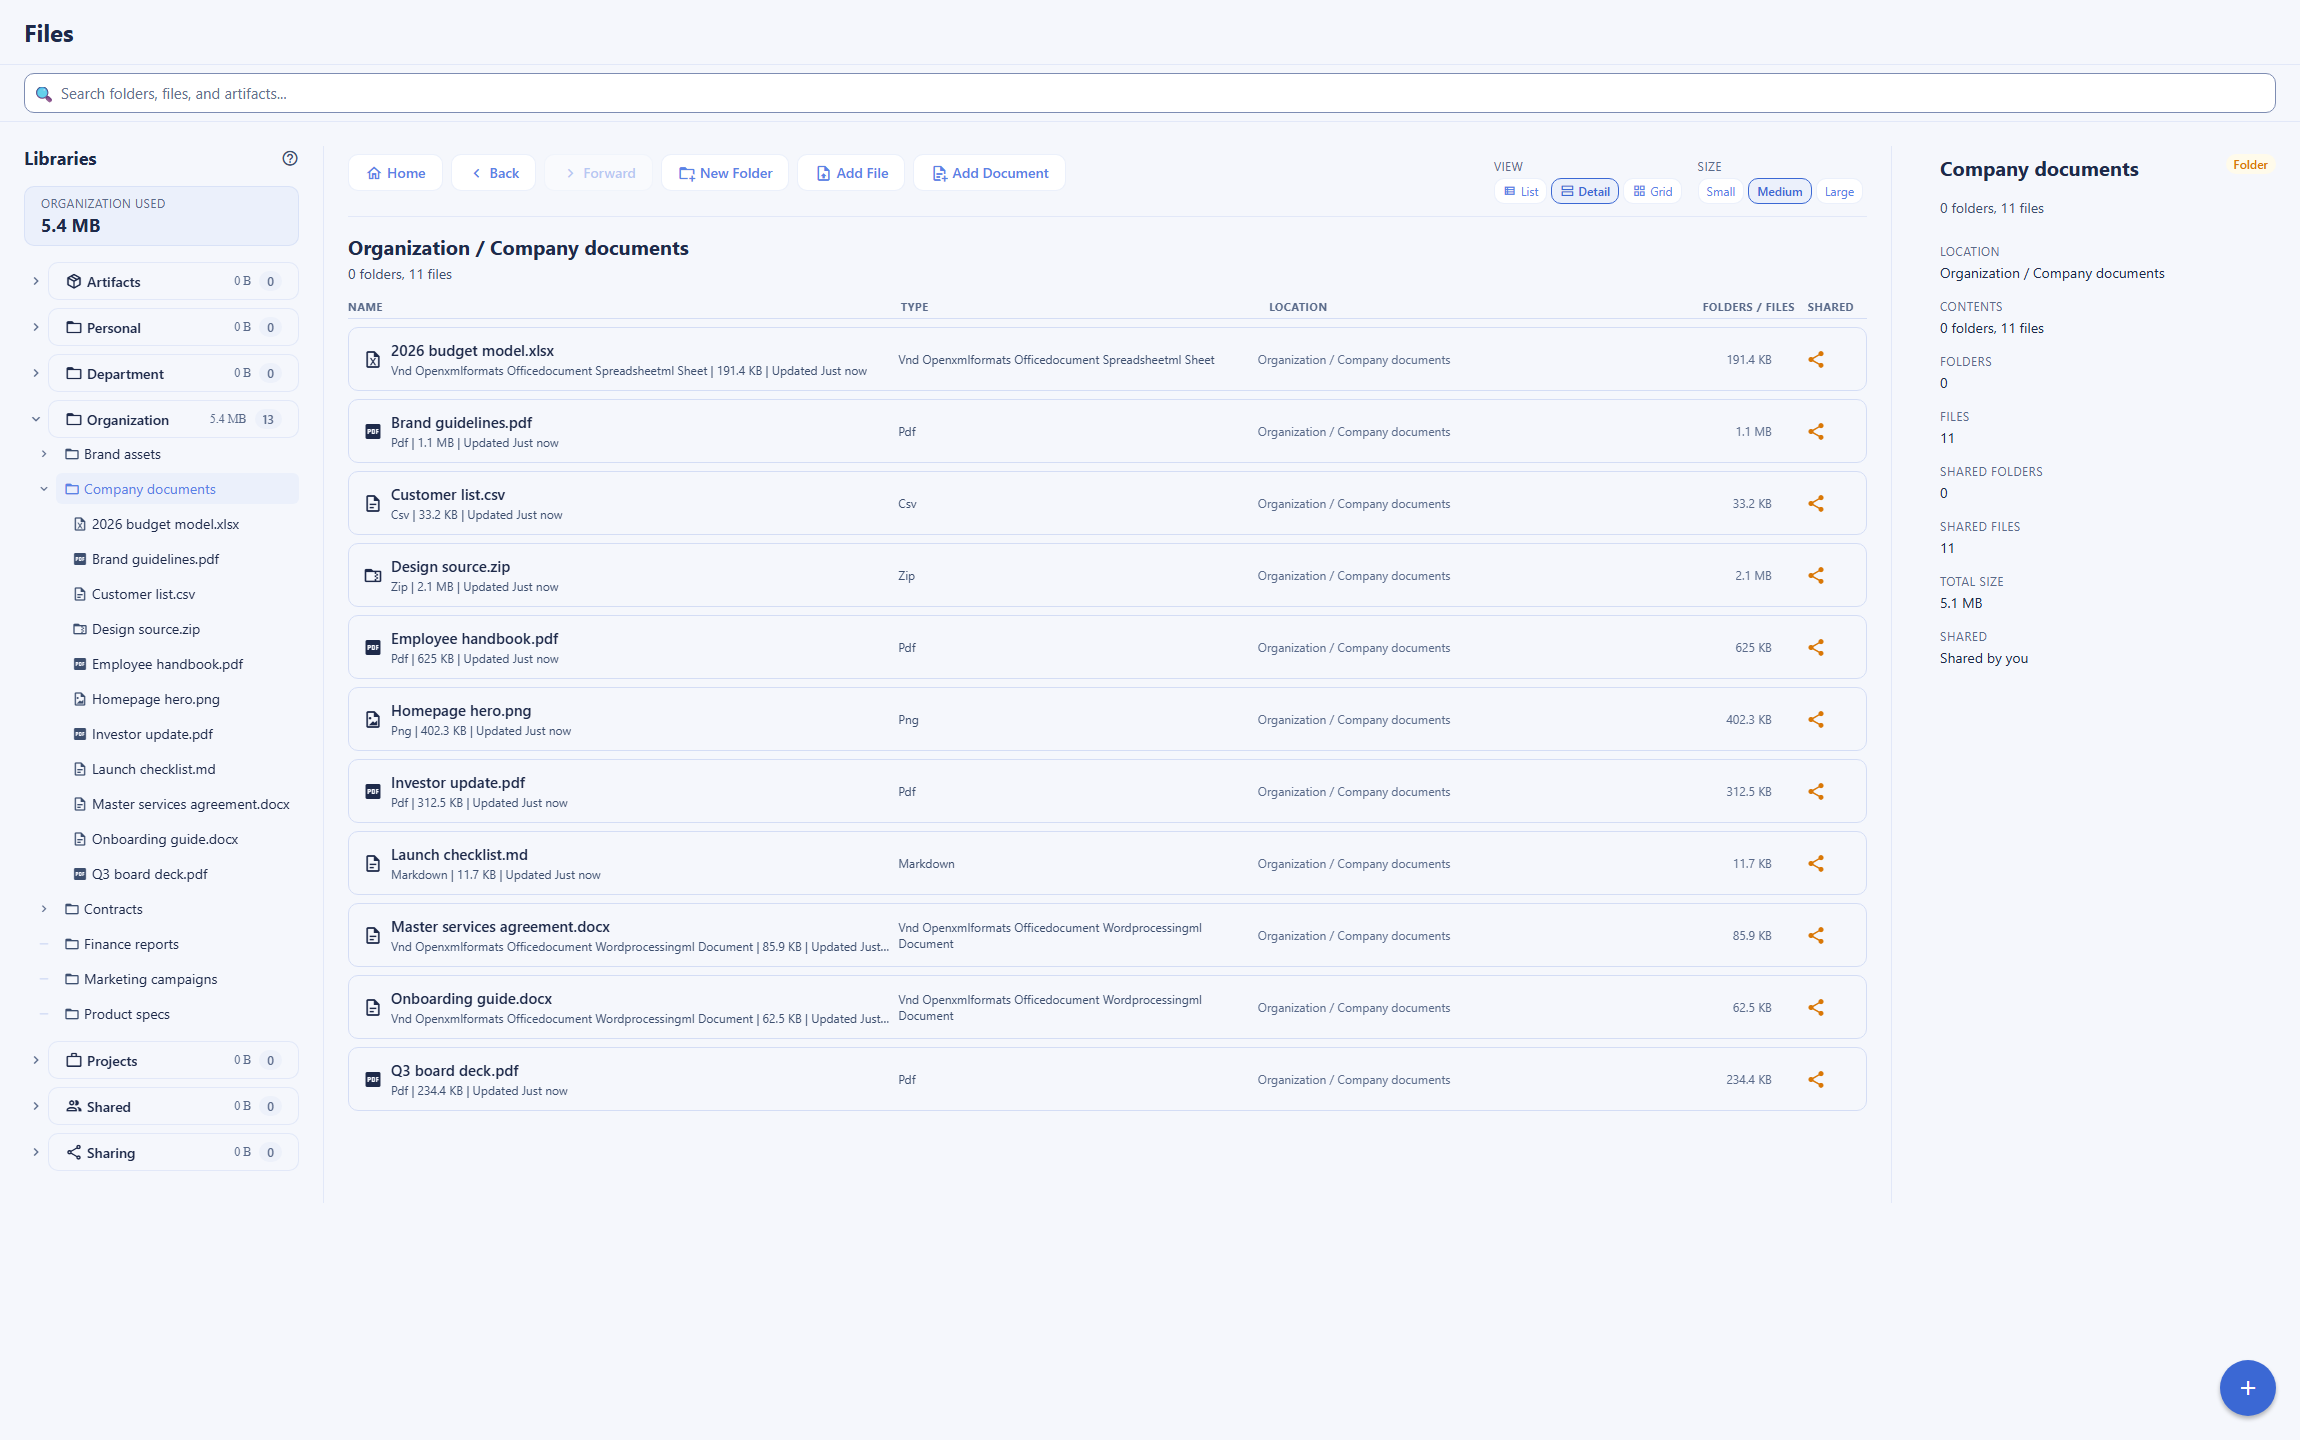Click share icon for Employee handbook.pdf

(x=1816, y=648)
